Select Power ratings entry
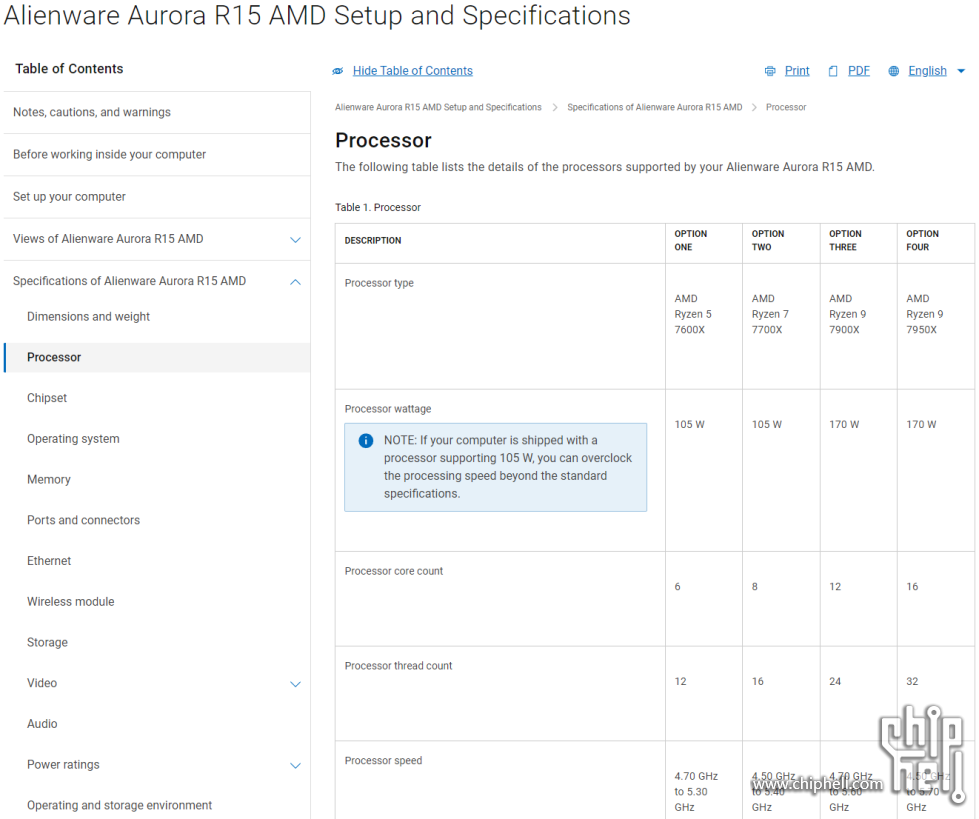Screen dimensions: 979x819 (x=63, y=764)
